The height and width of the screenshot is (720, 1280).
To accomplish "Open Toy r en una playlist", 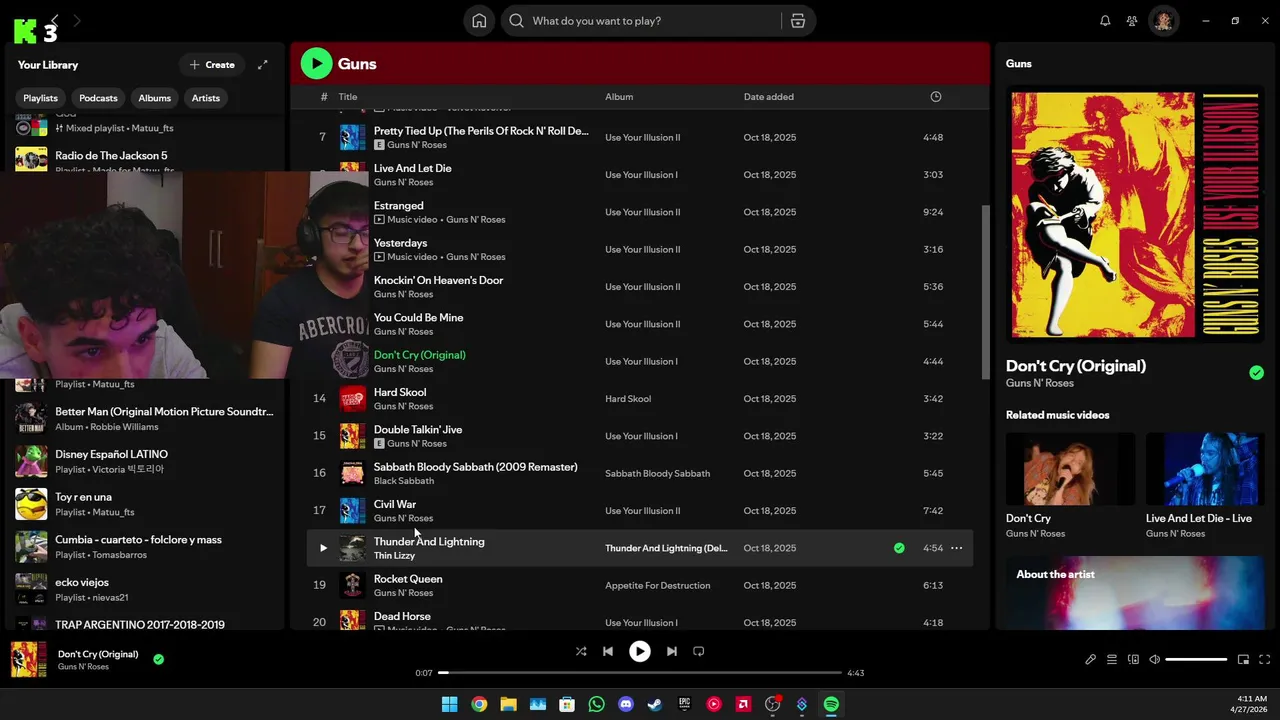I will click(x=145, y=504).
